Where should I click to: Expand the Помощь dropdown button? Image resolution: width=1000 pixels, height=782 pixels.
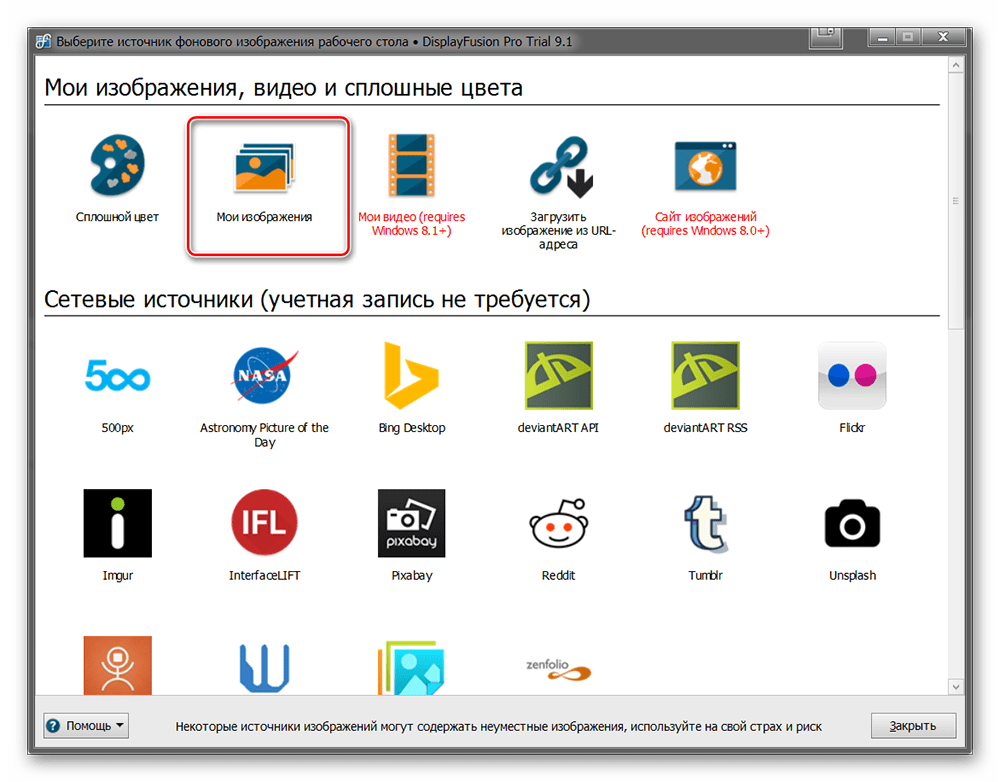[87, 726]
